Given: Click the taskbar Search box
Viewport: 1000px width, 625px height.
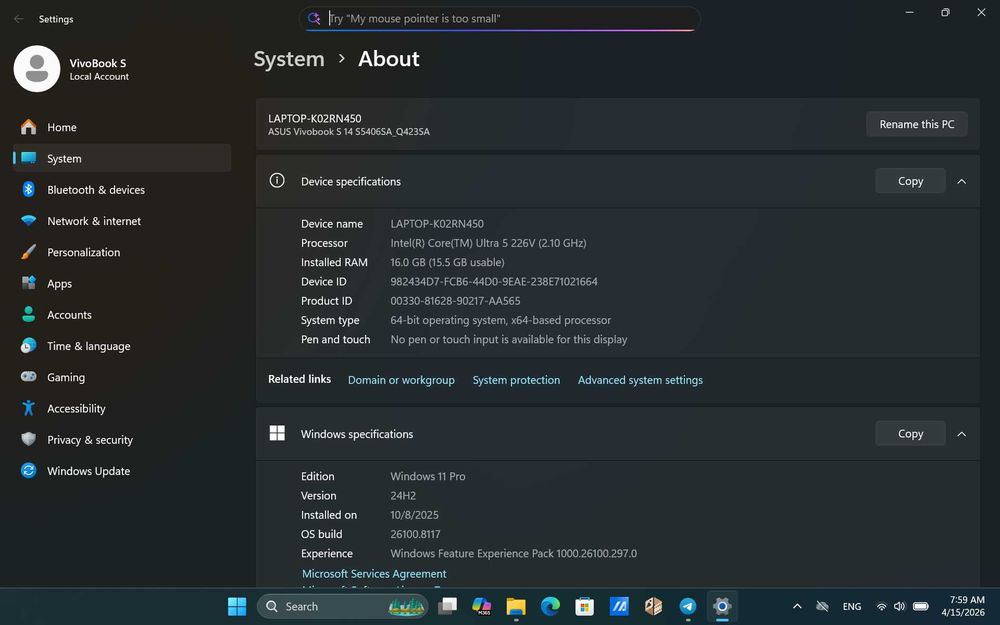Looking at the screenshot, I should pyautogui.click(x=342, y=606).
